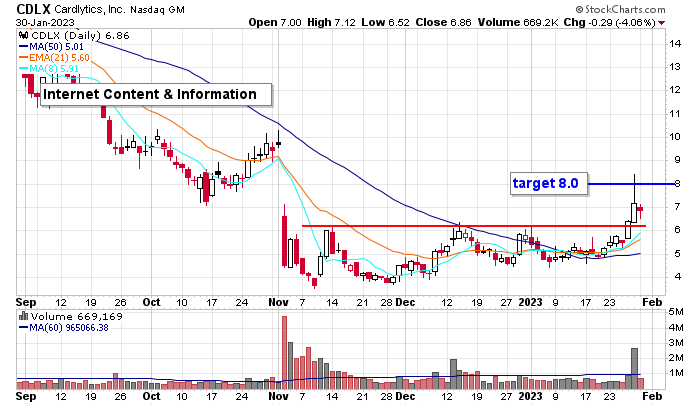Click the Internet Content & Information label
Image resolution: width=700 pixels, height=405 pixels.
[x=155, y=95]
